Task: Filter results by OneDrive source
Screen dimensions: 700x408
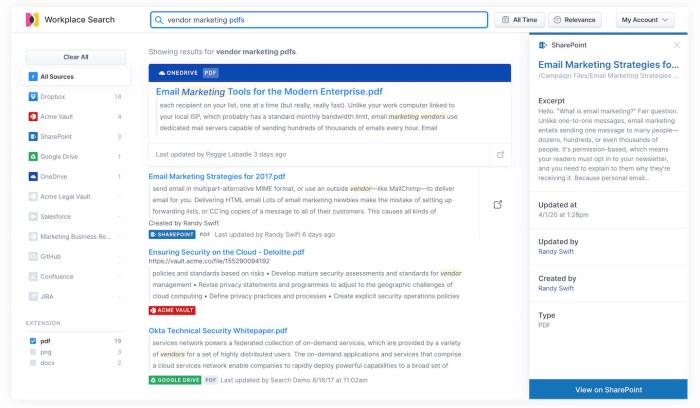Action: coord(76,176)
